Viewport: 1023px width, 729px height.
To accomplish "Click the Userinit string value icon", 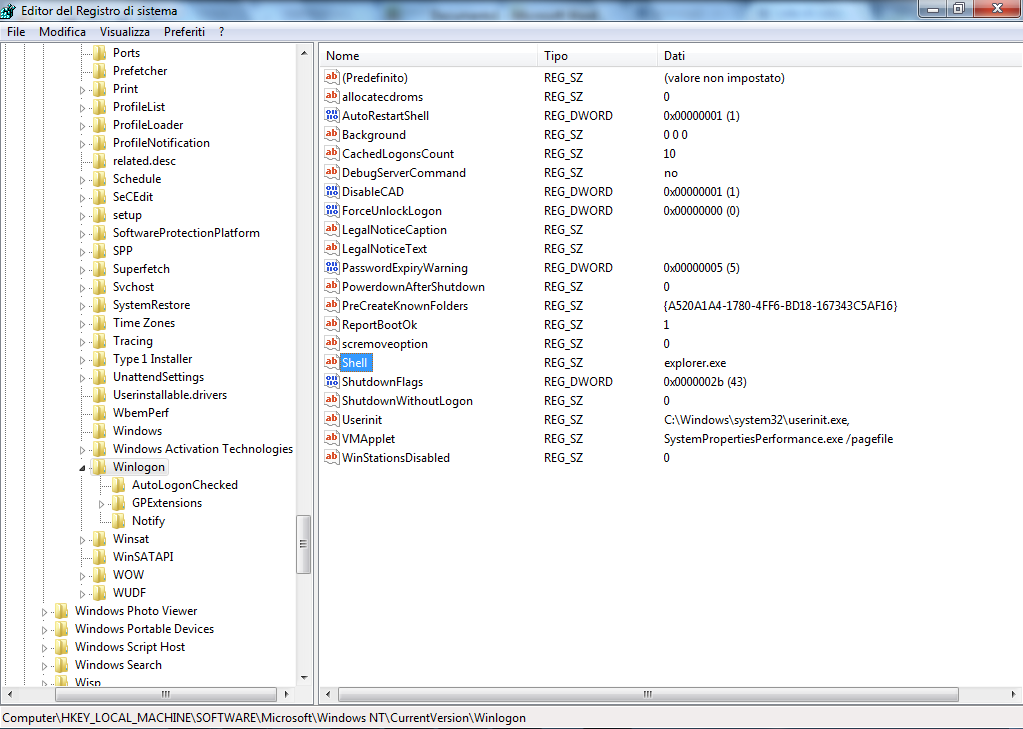I will [331, 419].
